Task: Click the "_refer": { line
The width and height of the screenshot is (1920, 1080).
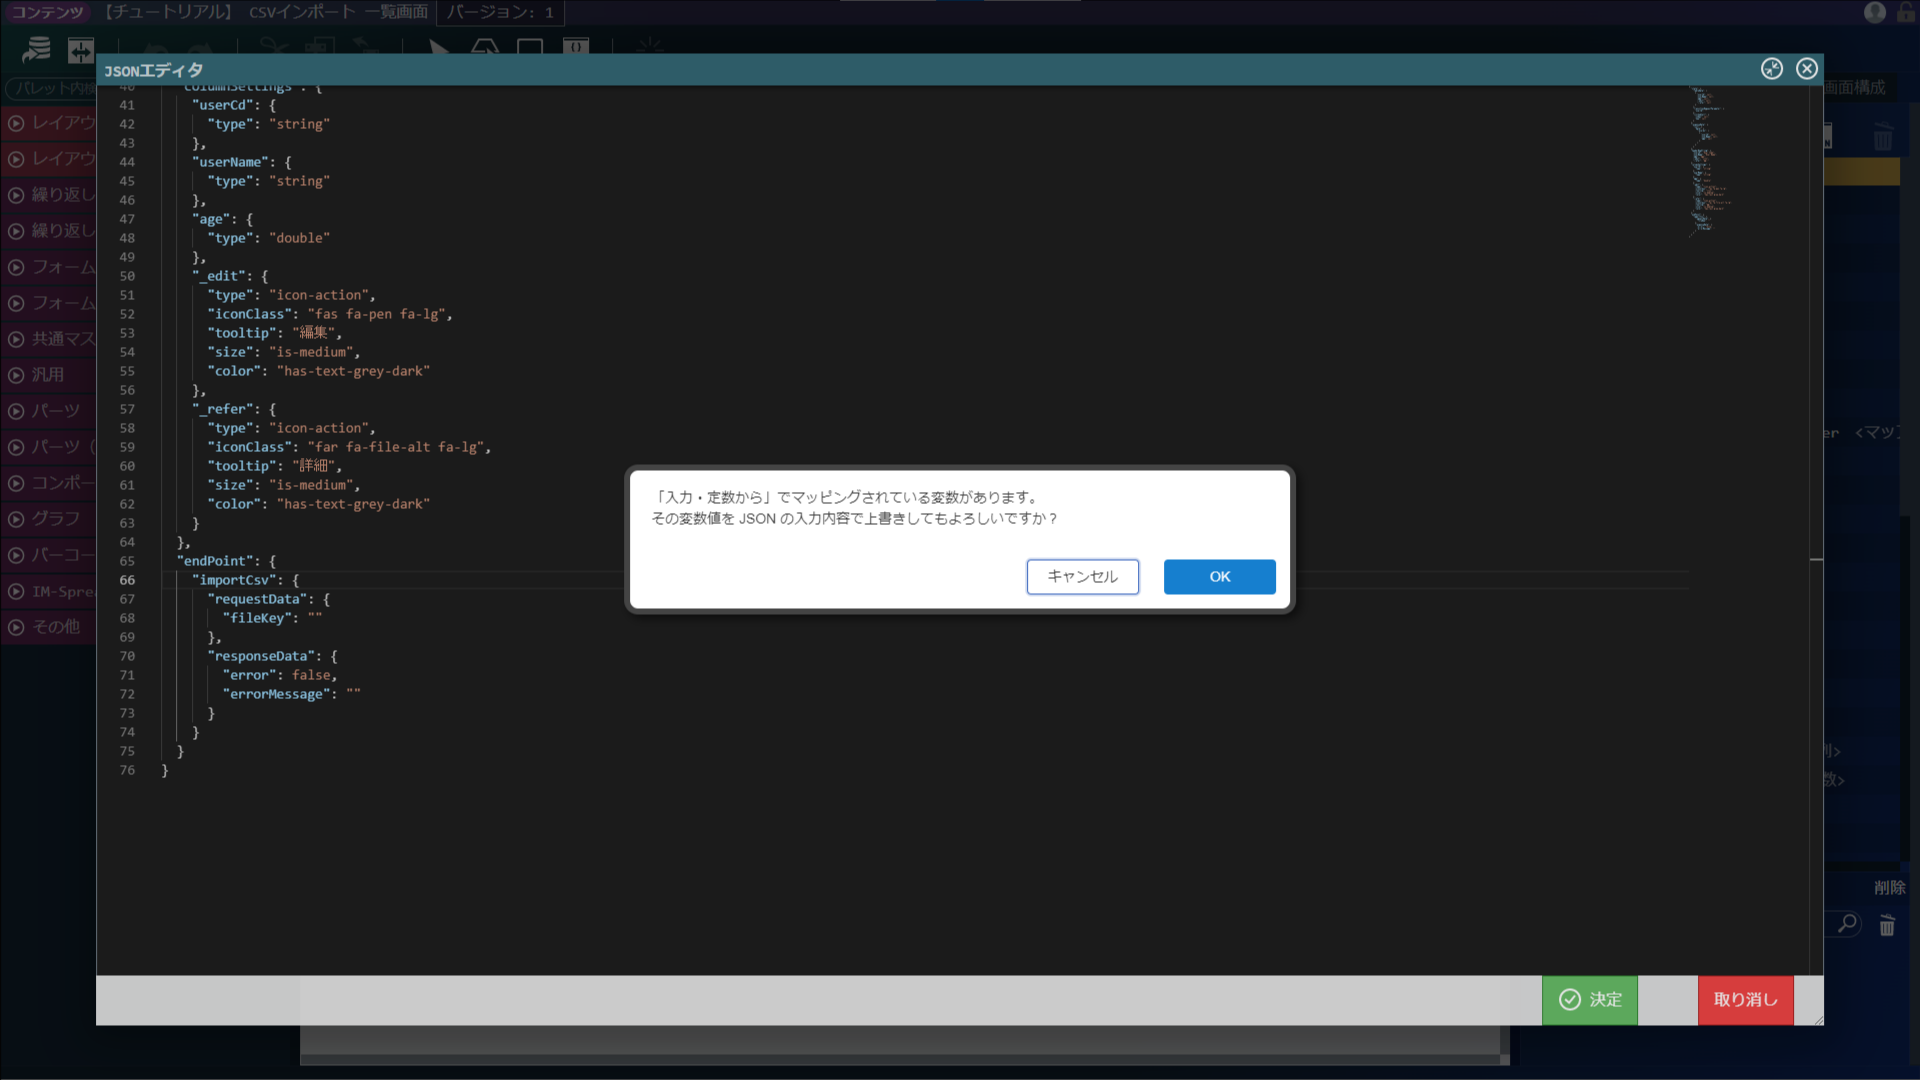Action: 234,409
